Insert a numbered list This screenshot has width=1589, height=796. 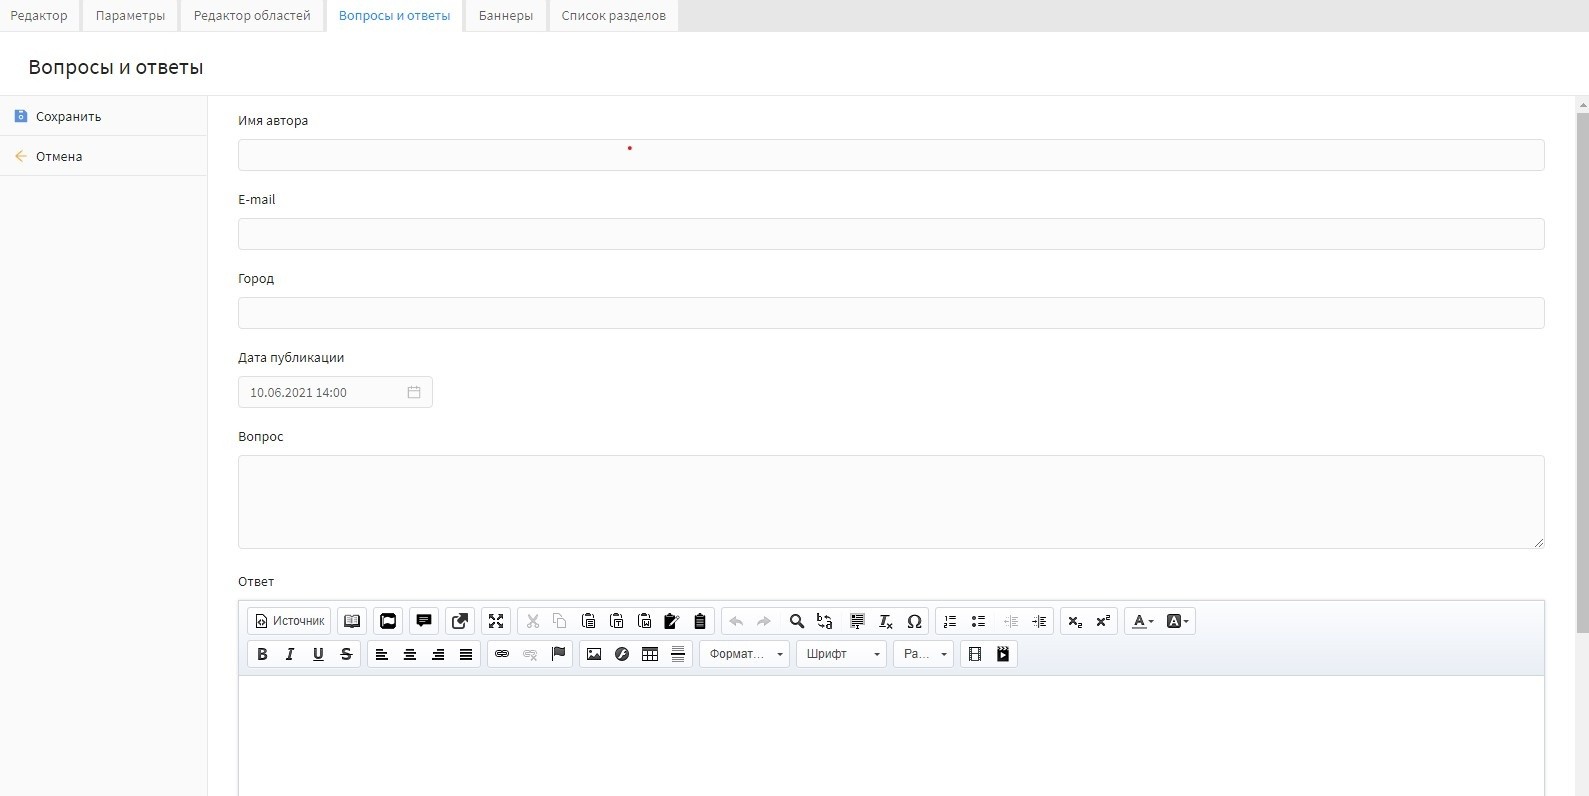pos(950,621)
